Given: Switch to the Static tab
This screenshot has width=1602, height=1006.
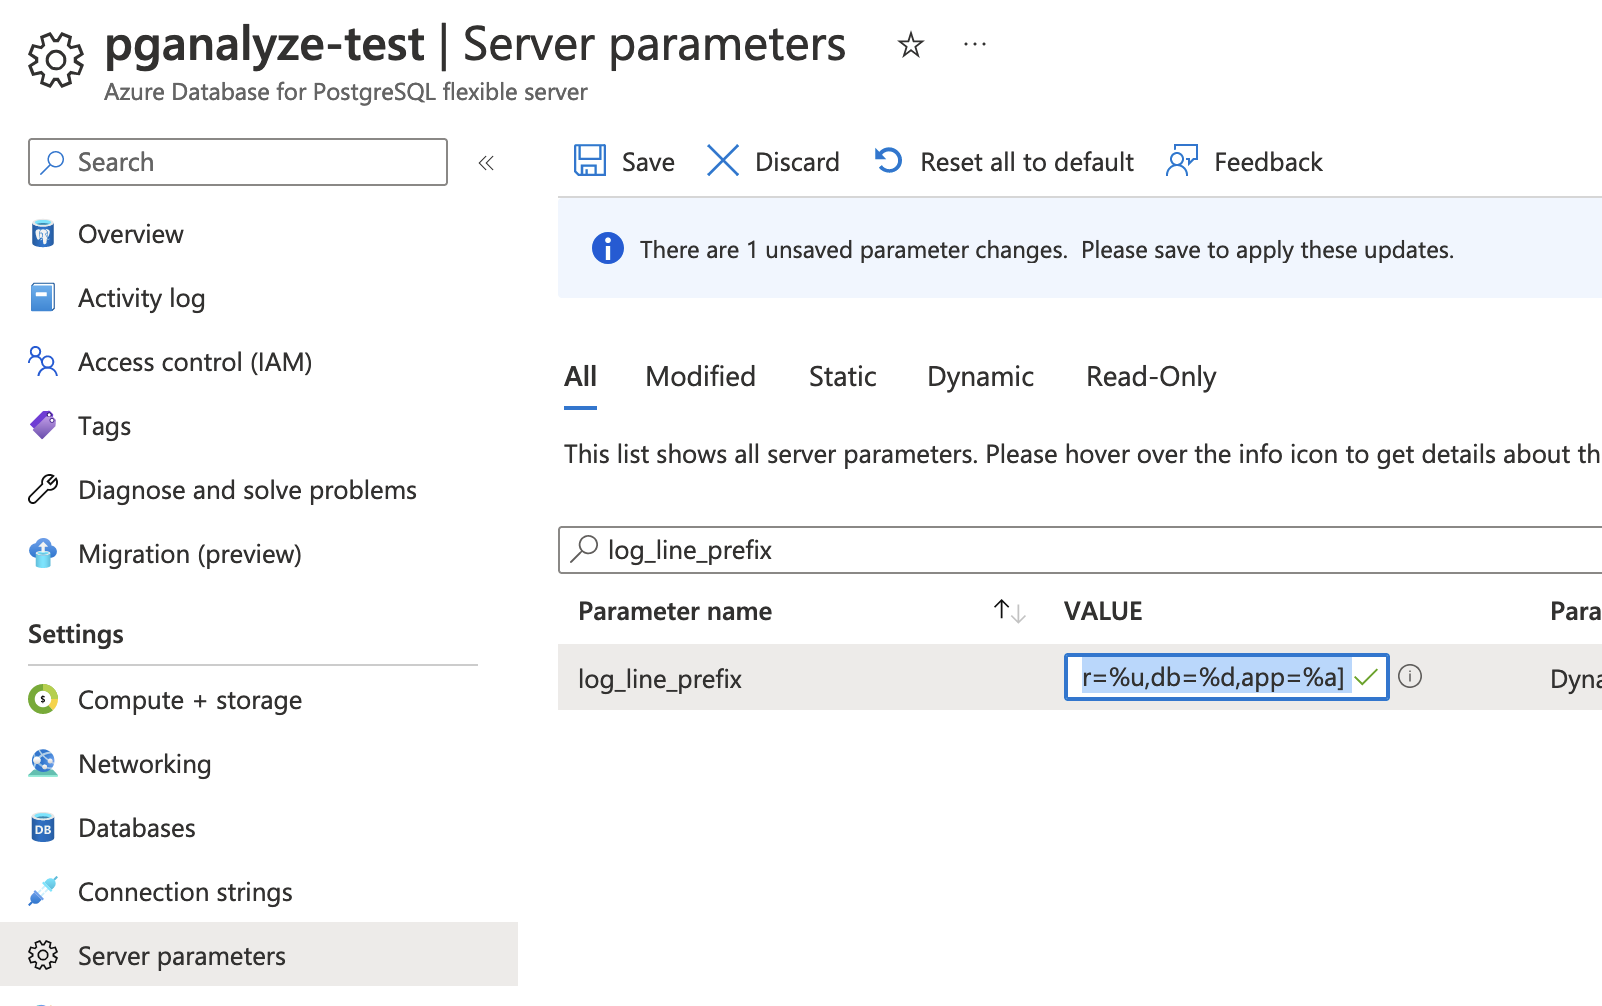Looking at the screenshot, I should (x=842, y=377).
